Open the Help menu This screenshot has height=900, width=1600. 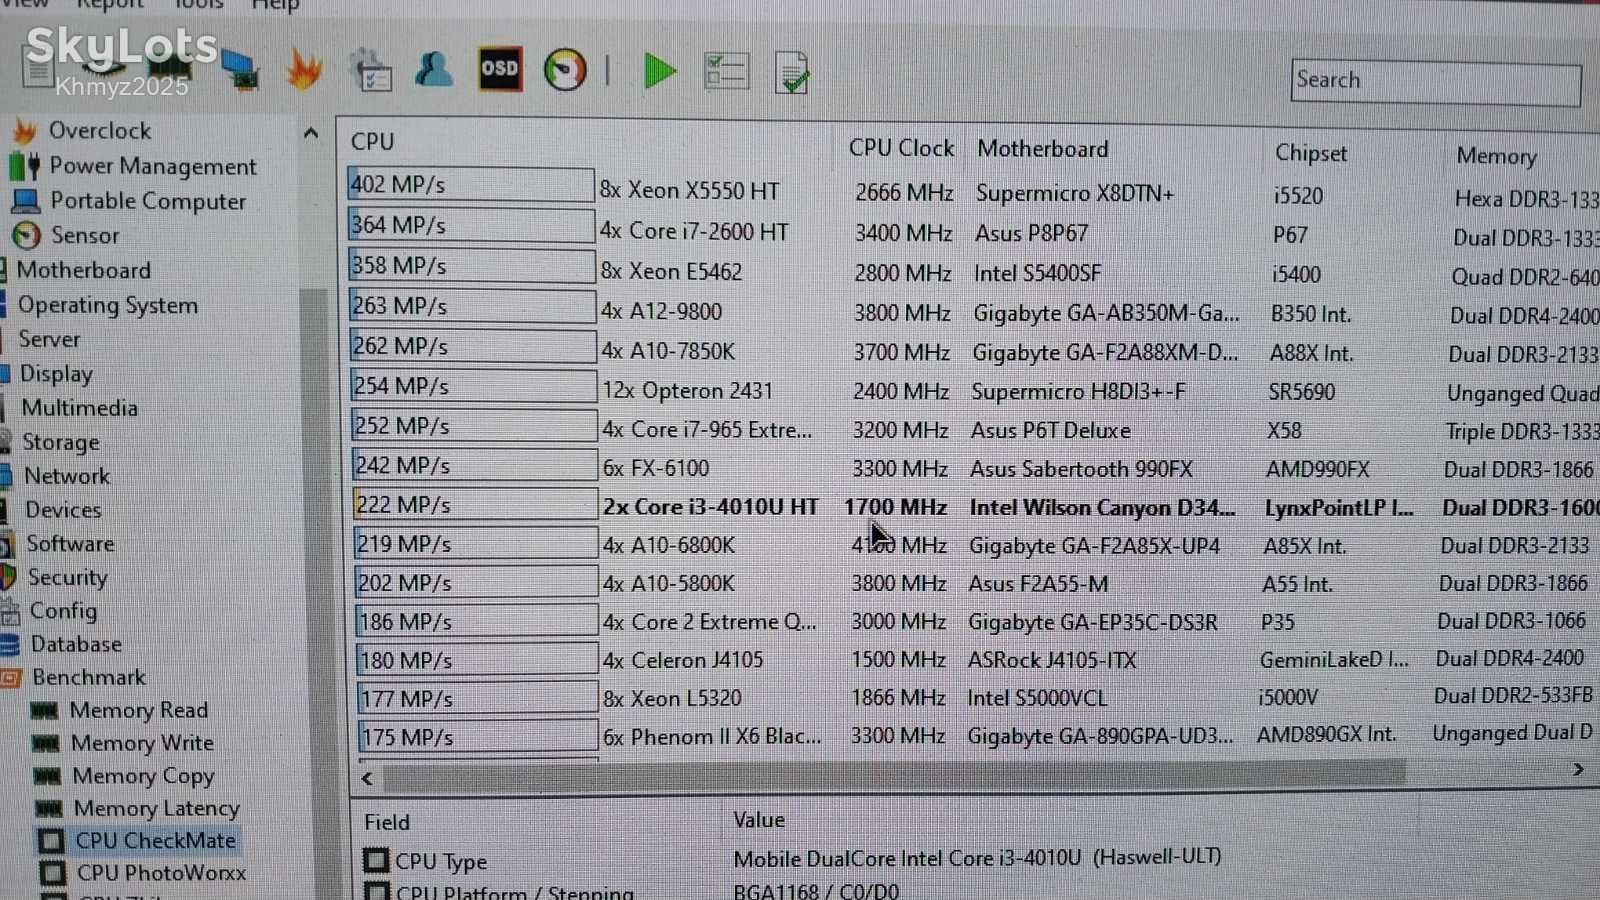coord(275,6)
